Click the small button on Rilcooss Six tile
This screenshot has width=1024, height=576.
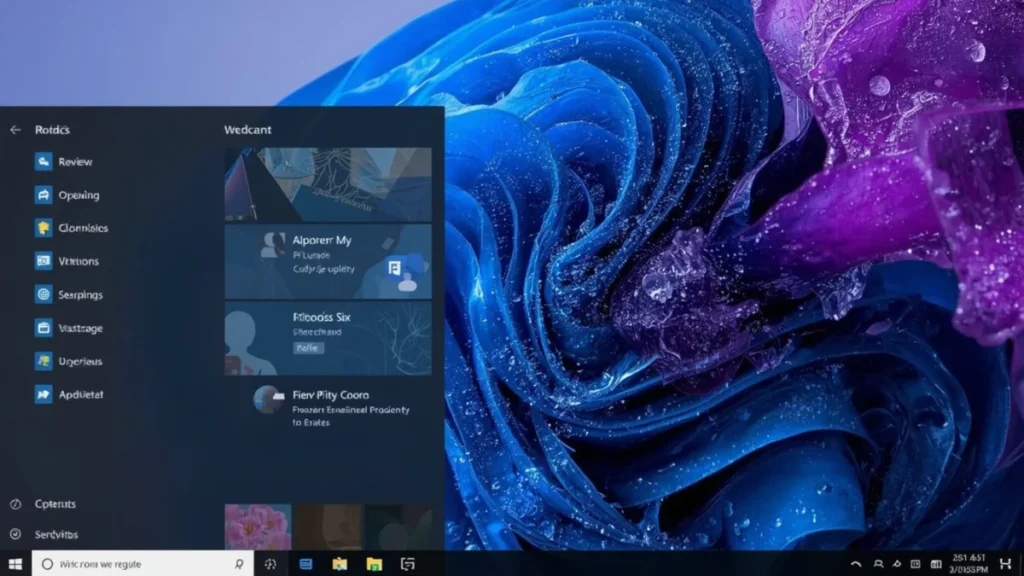pos(308,348)
